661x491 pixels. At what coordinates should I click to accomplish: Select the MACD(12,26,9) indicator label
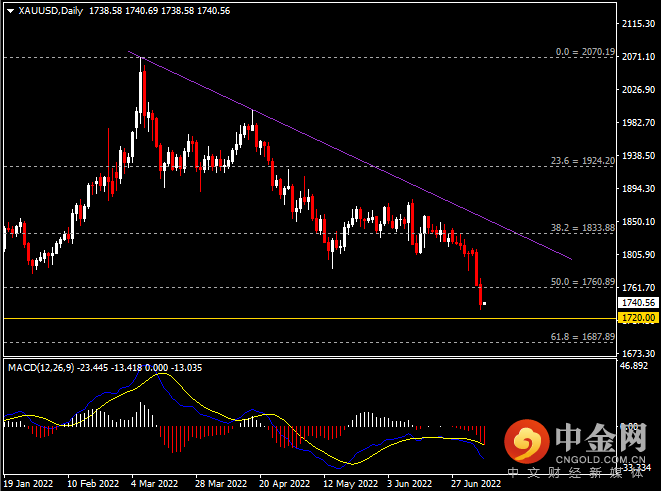coord(41,368)
